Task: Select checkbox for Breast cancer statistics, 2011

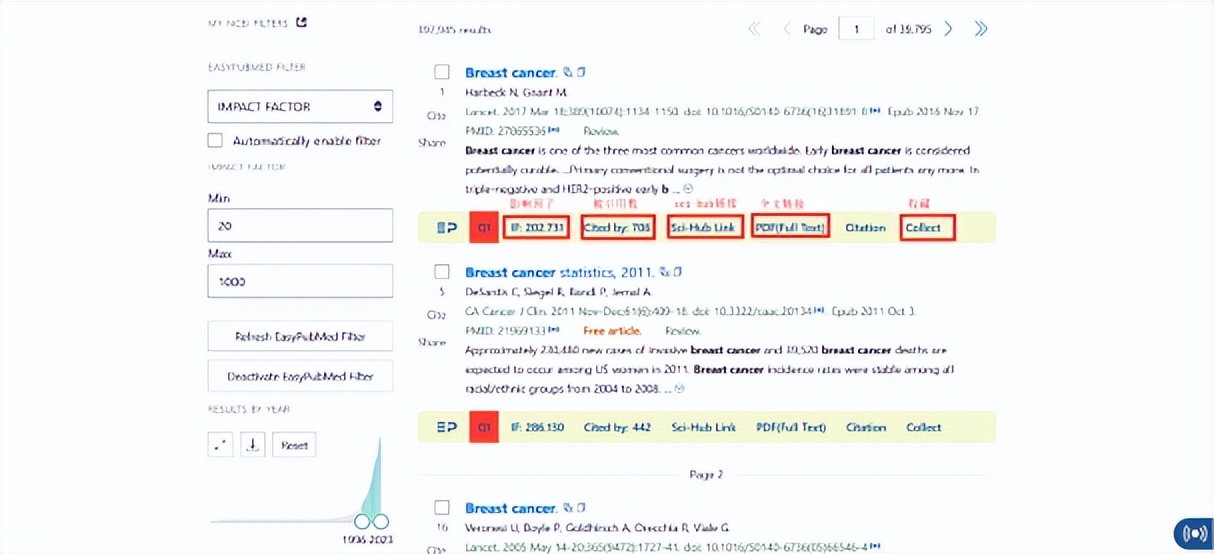Action: (442, 272)
